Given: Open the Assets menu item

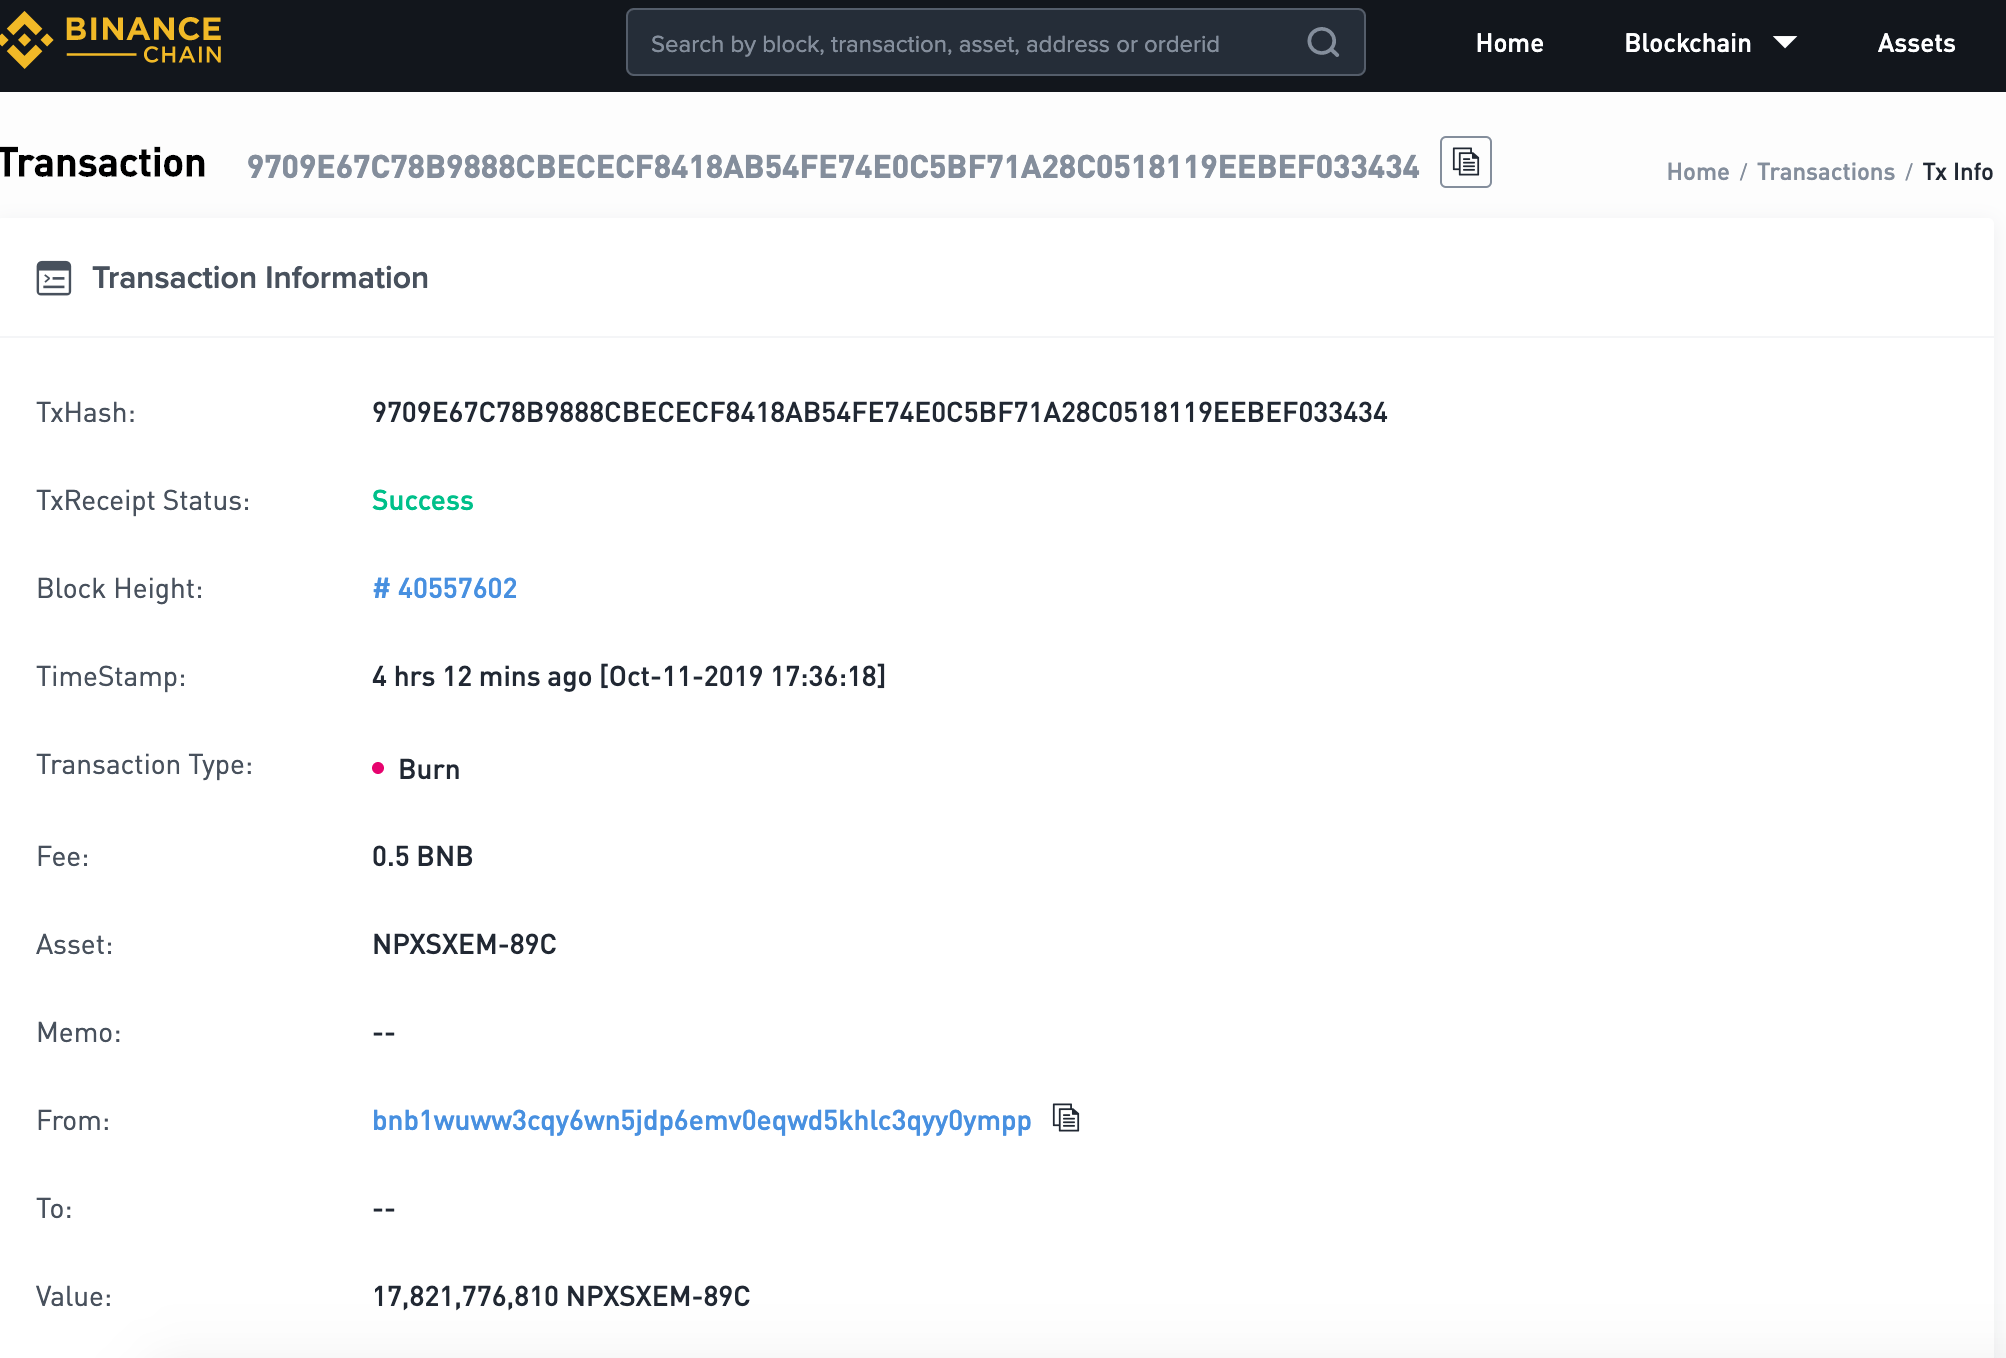Looking at the screenshot, I should [x=1916, y=43].
